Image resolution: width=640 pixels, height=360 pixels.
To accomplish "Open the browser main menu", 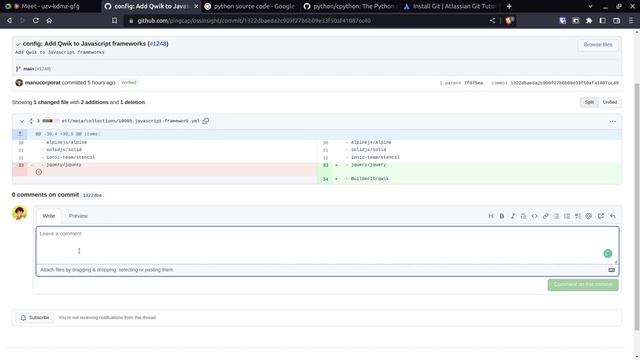I will click(631, 20).
